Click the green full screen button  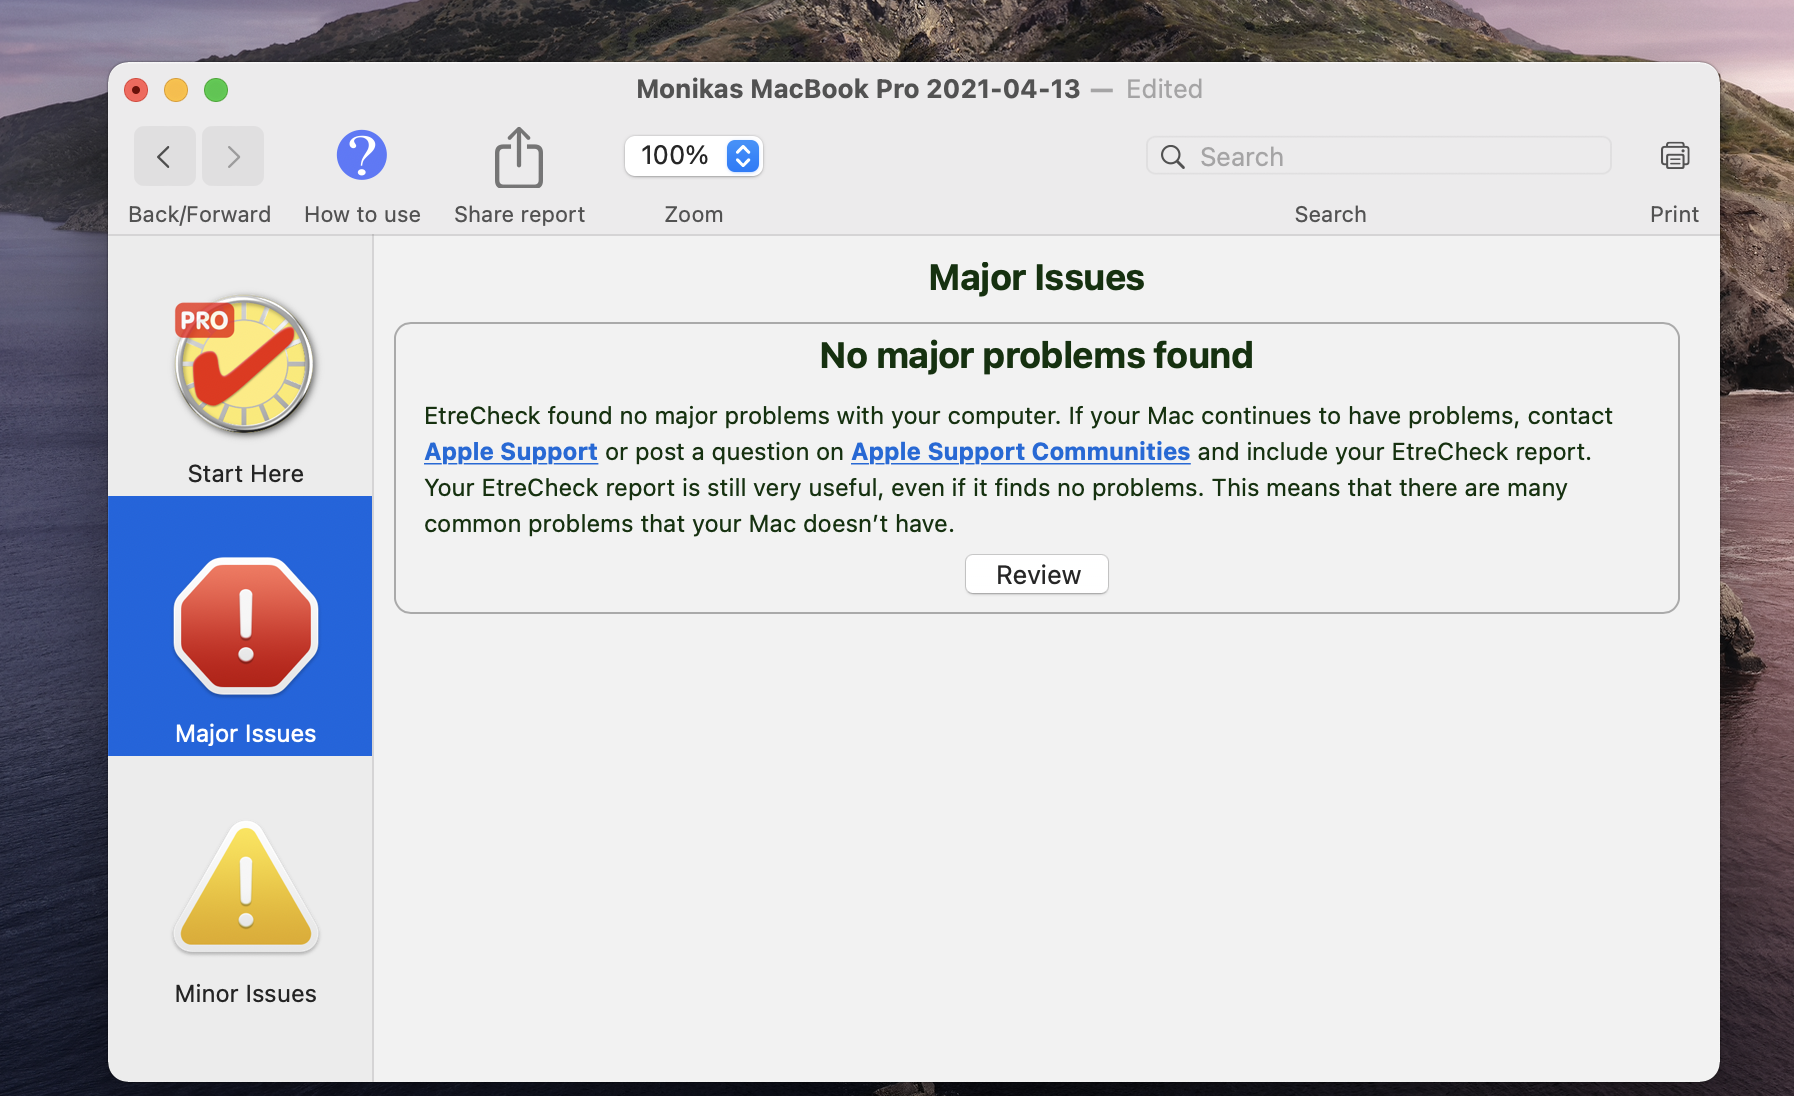point(216,90)
